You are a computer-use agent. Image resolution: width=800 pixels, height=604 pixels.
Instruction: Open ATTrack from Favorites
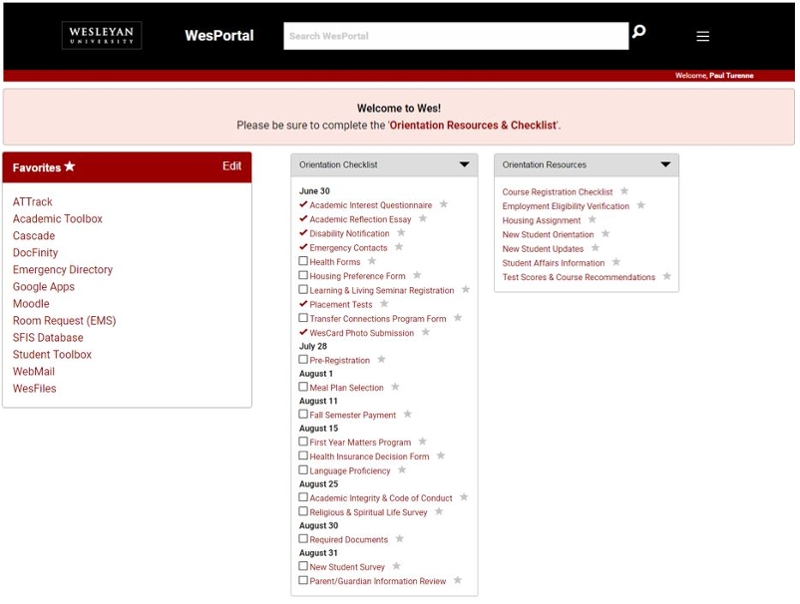[x=33, y=202]
